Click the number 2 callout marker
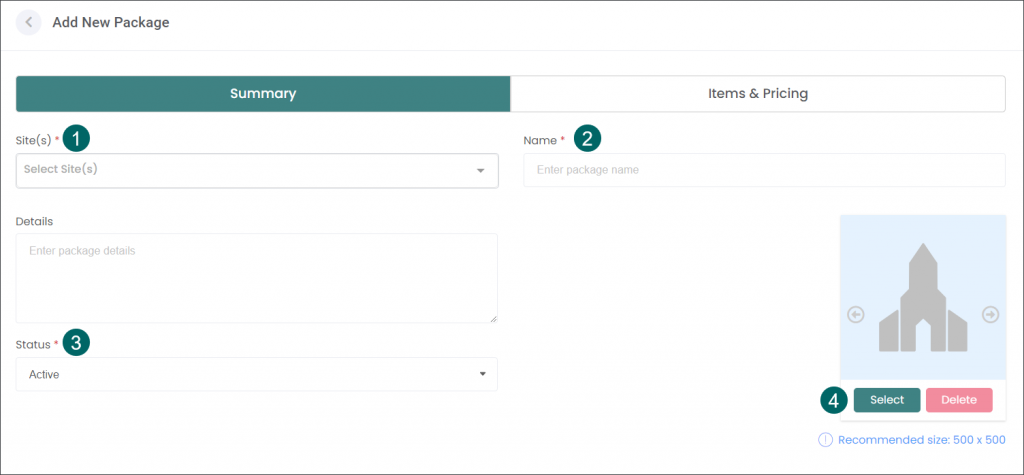The image size is (1024, 475). click(x=586, y=139)
